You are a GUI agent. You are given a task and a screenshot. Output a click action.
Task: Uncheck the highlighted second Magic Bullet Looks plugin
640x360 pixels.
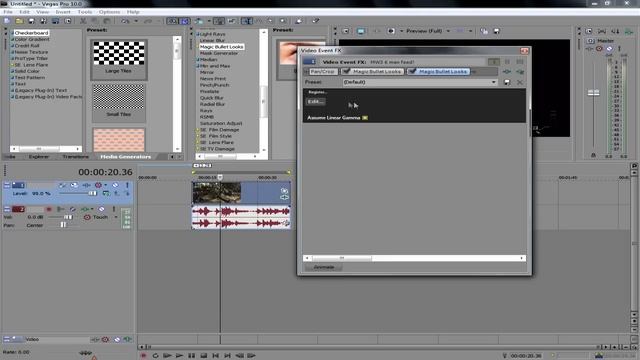412,71
